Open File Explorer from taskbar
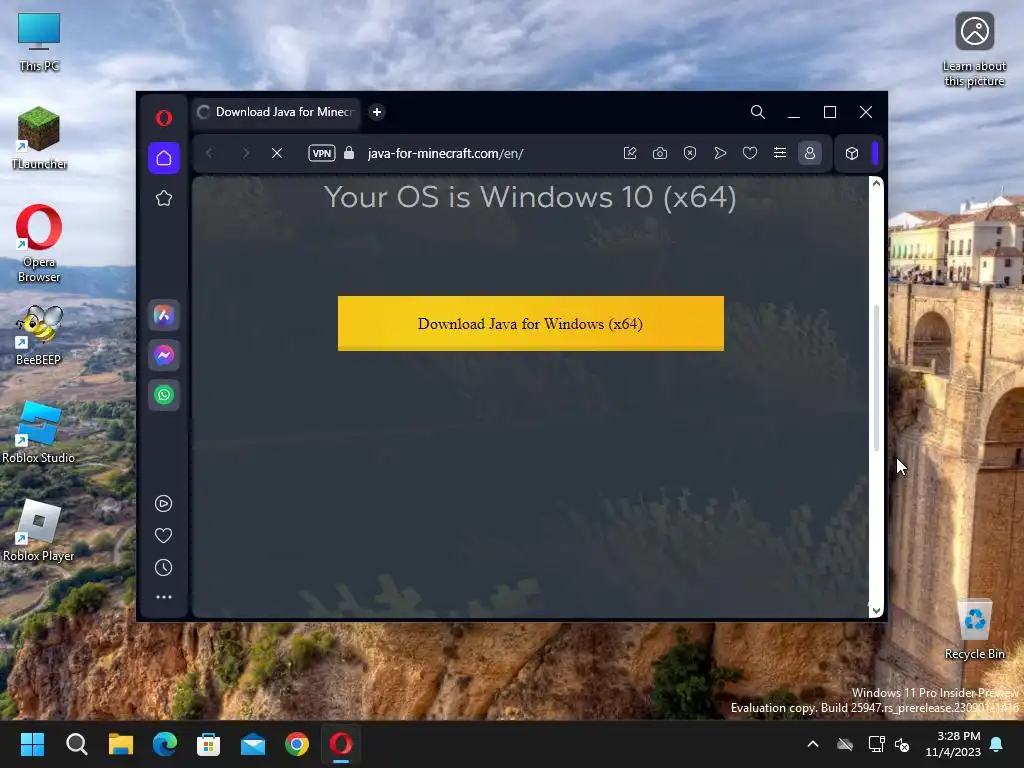The image size is (1024, 768). (121, 744)
